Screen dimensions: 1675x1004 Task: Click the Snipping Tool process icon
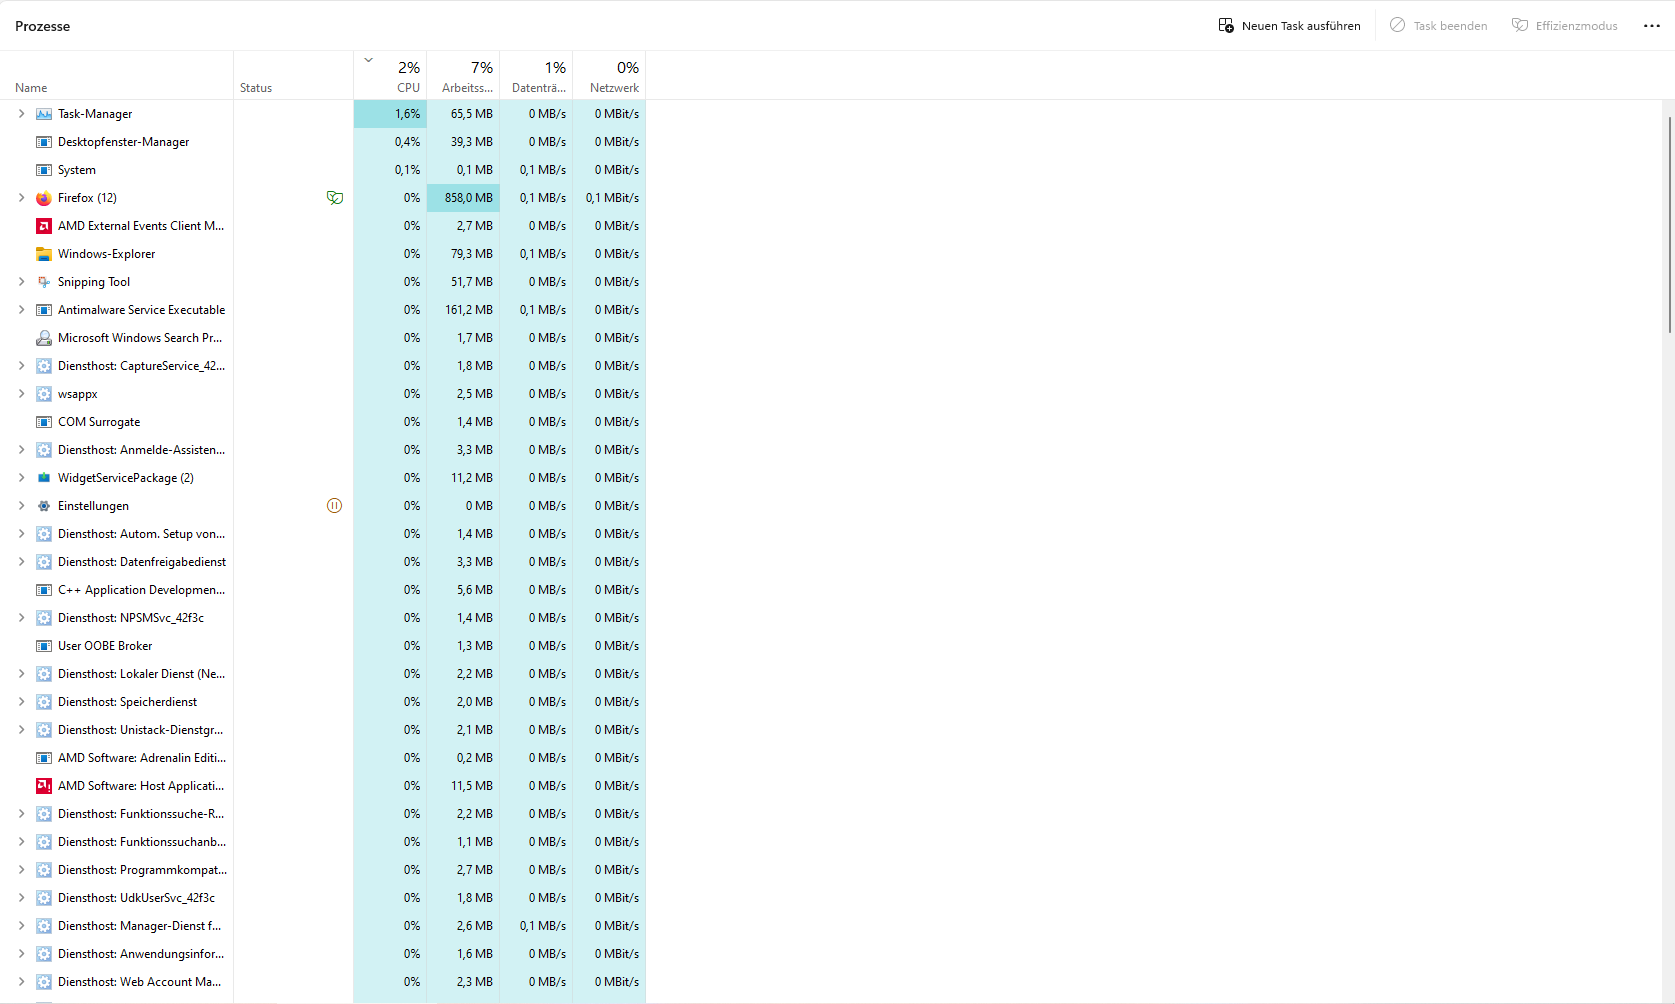pyautogui.click(x=44, y=281)
